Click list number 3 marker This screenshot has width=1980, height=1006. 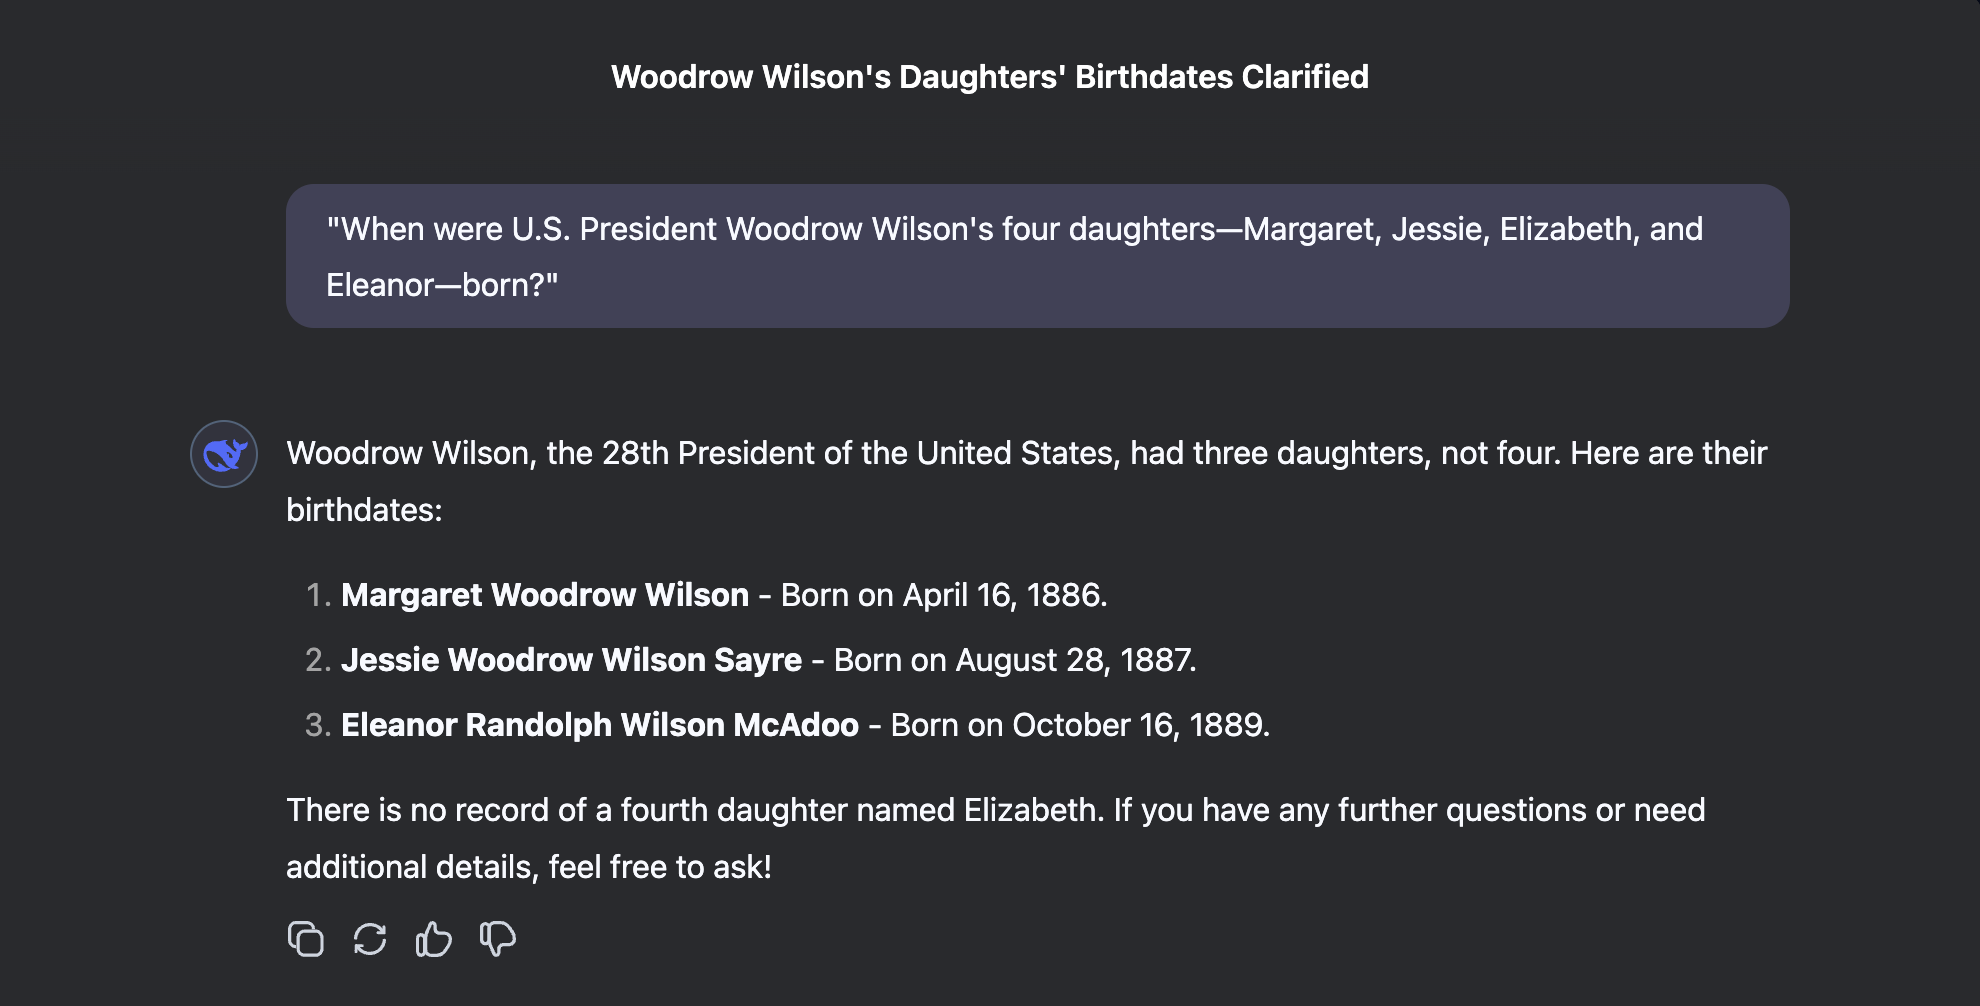click(x=317, y=725)
